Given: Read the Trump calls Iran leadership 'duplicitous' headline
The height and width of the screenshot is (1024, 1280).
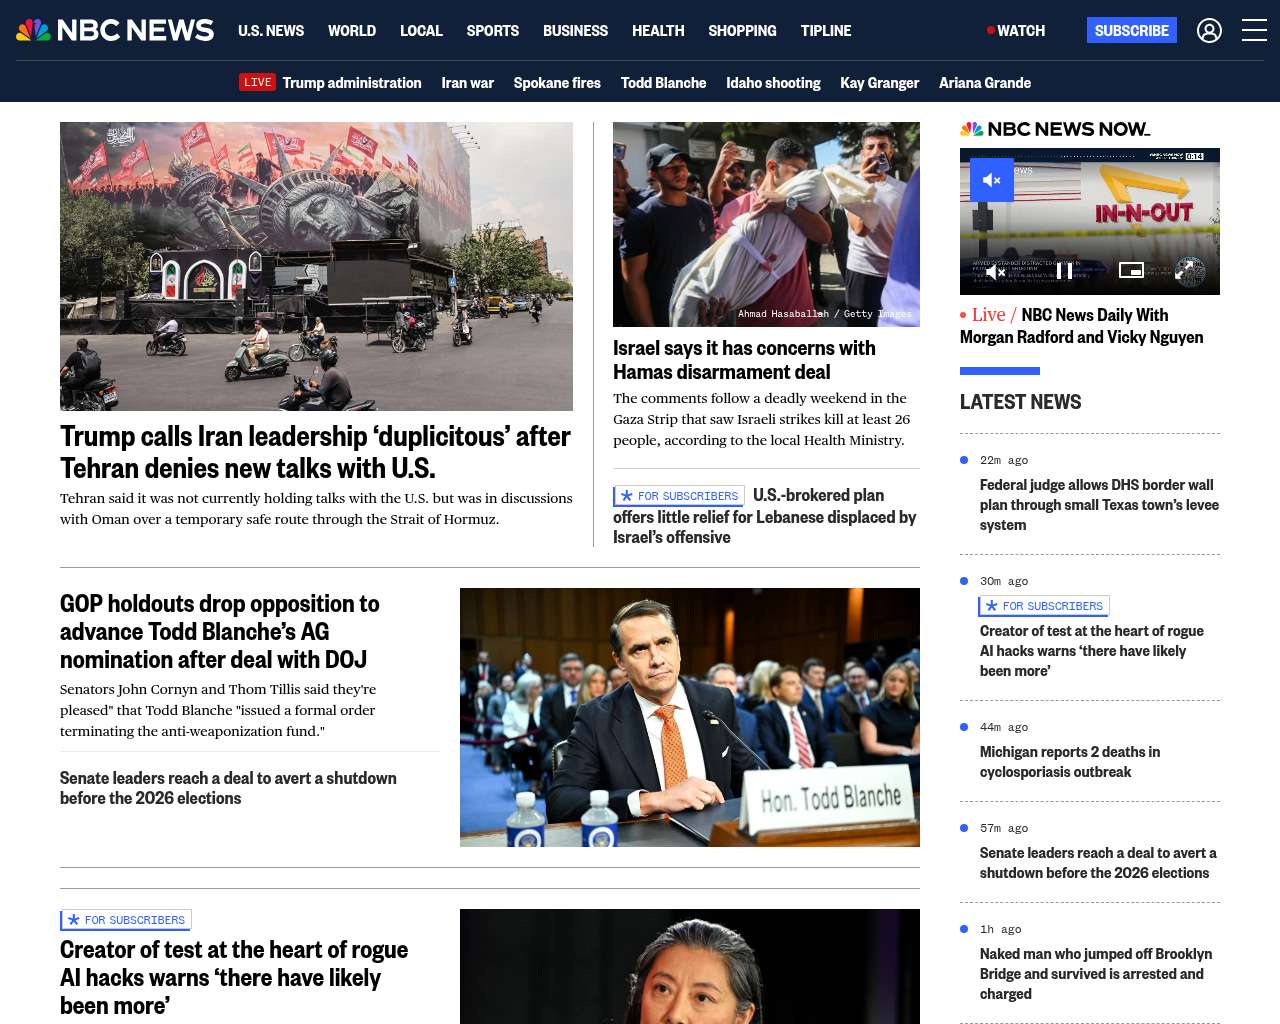Looking at the screenshot, I should click(315, 452).
